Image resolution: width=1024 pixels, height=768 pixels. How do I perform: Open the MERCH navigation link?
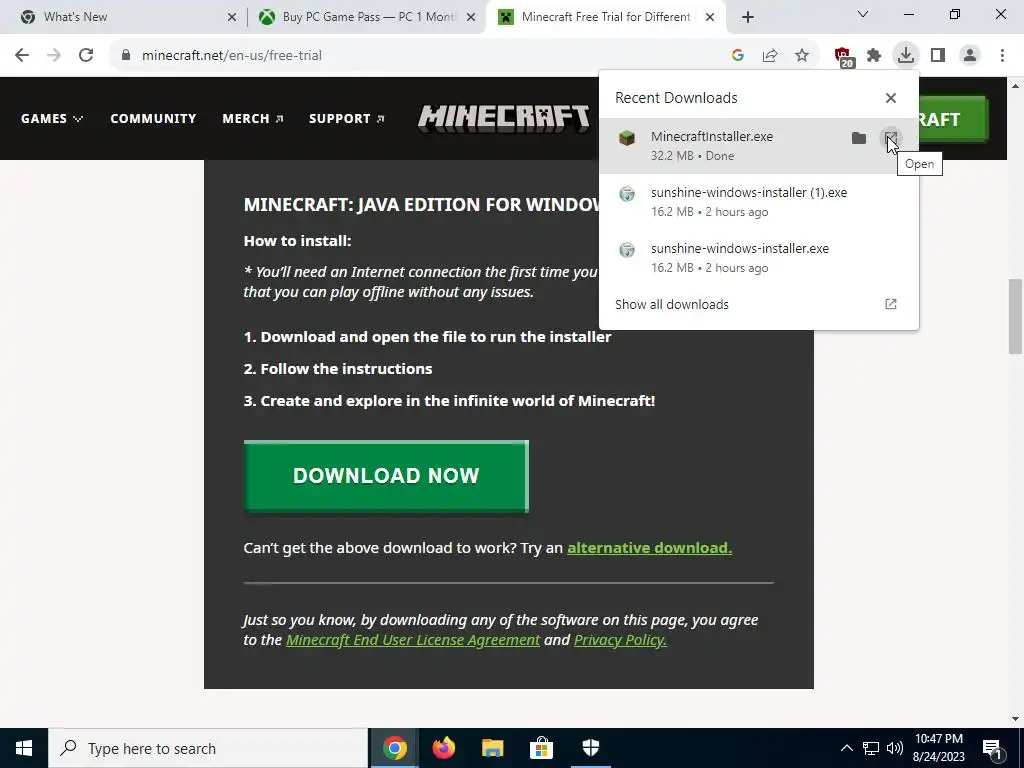pyautogui.click(x=253, y=118)
